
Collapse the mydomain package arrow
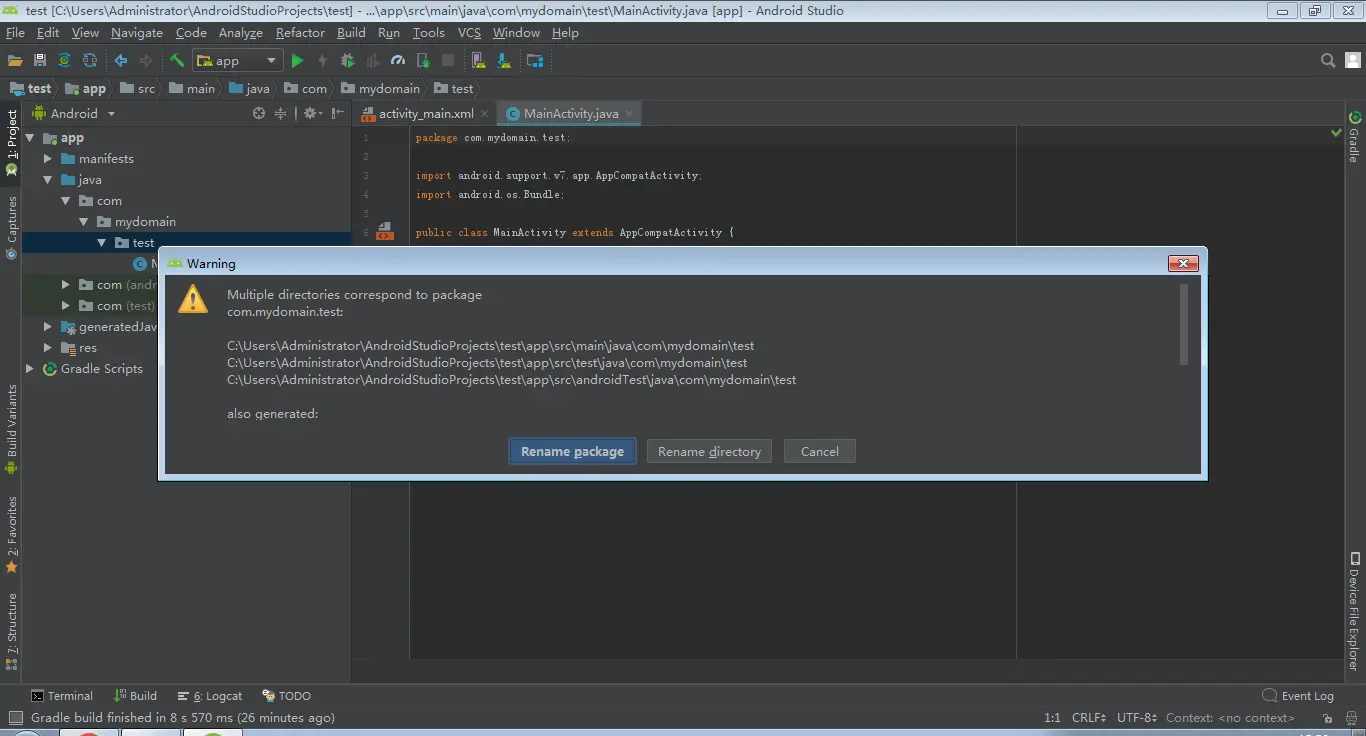(84, 222)
